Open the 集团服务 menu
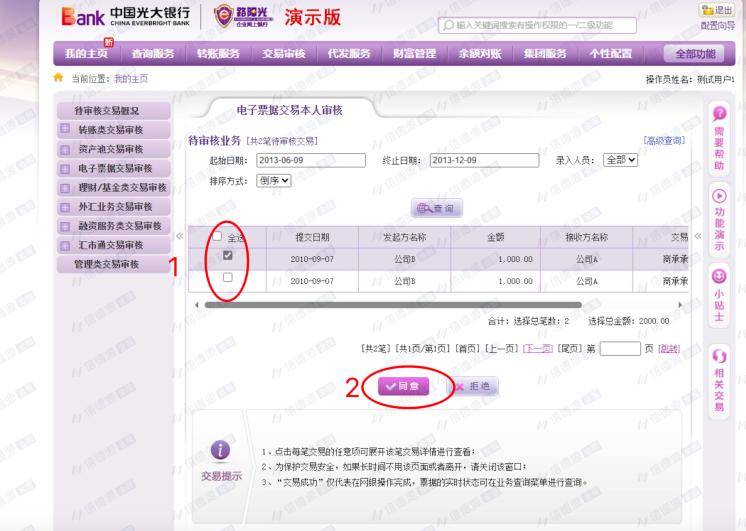This screenshot has width=746, height=531. pos(545,54)
